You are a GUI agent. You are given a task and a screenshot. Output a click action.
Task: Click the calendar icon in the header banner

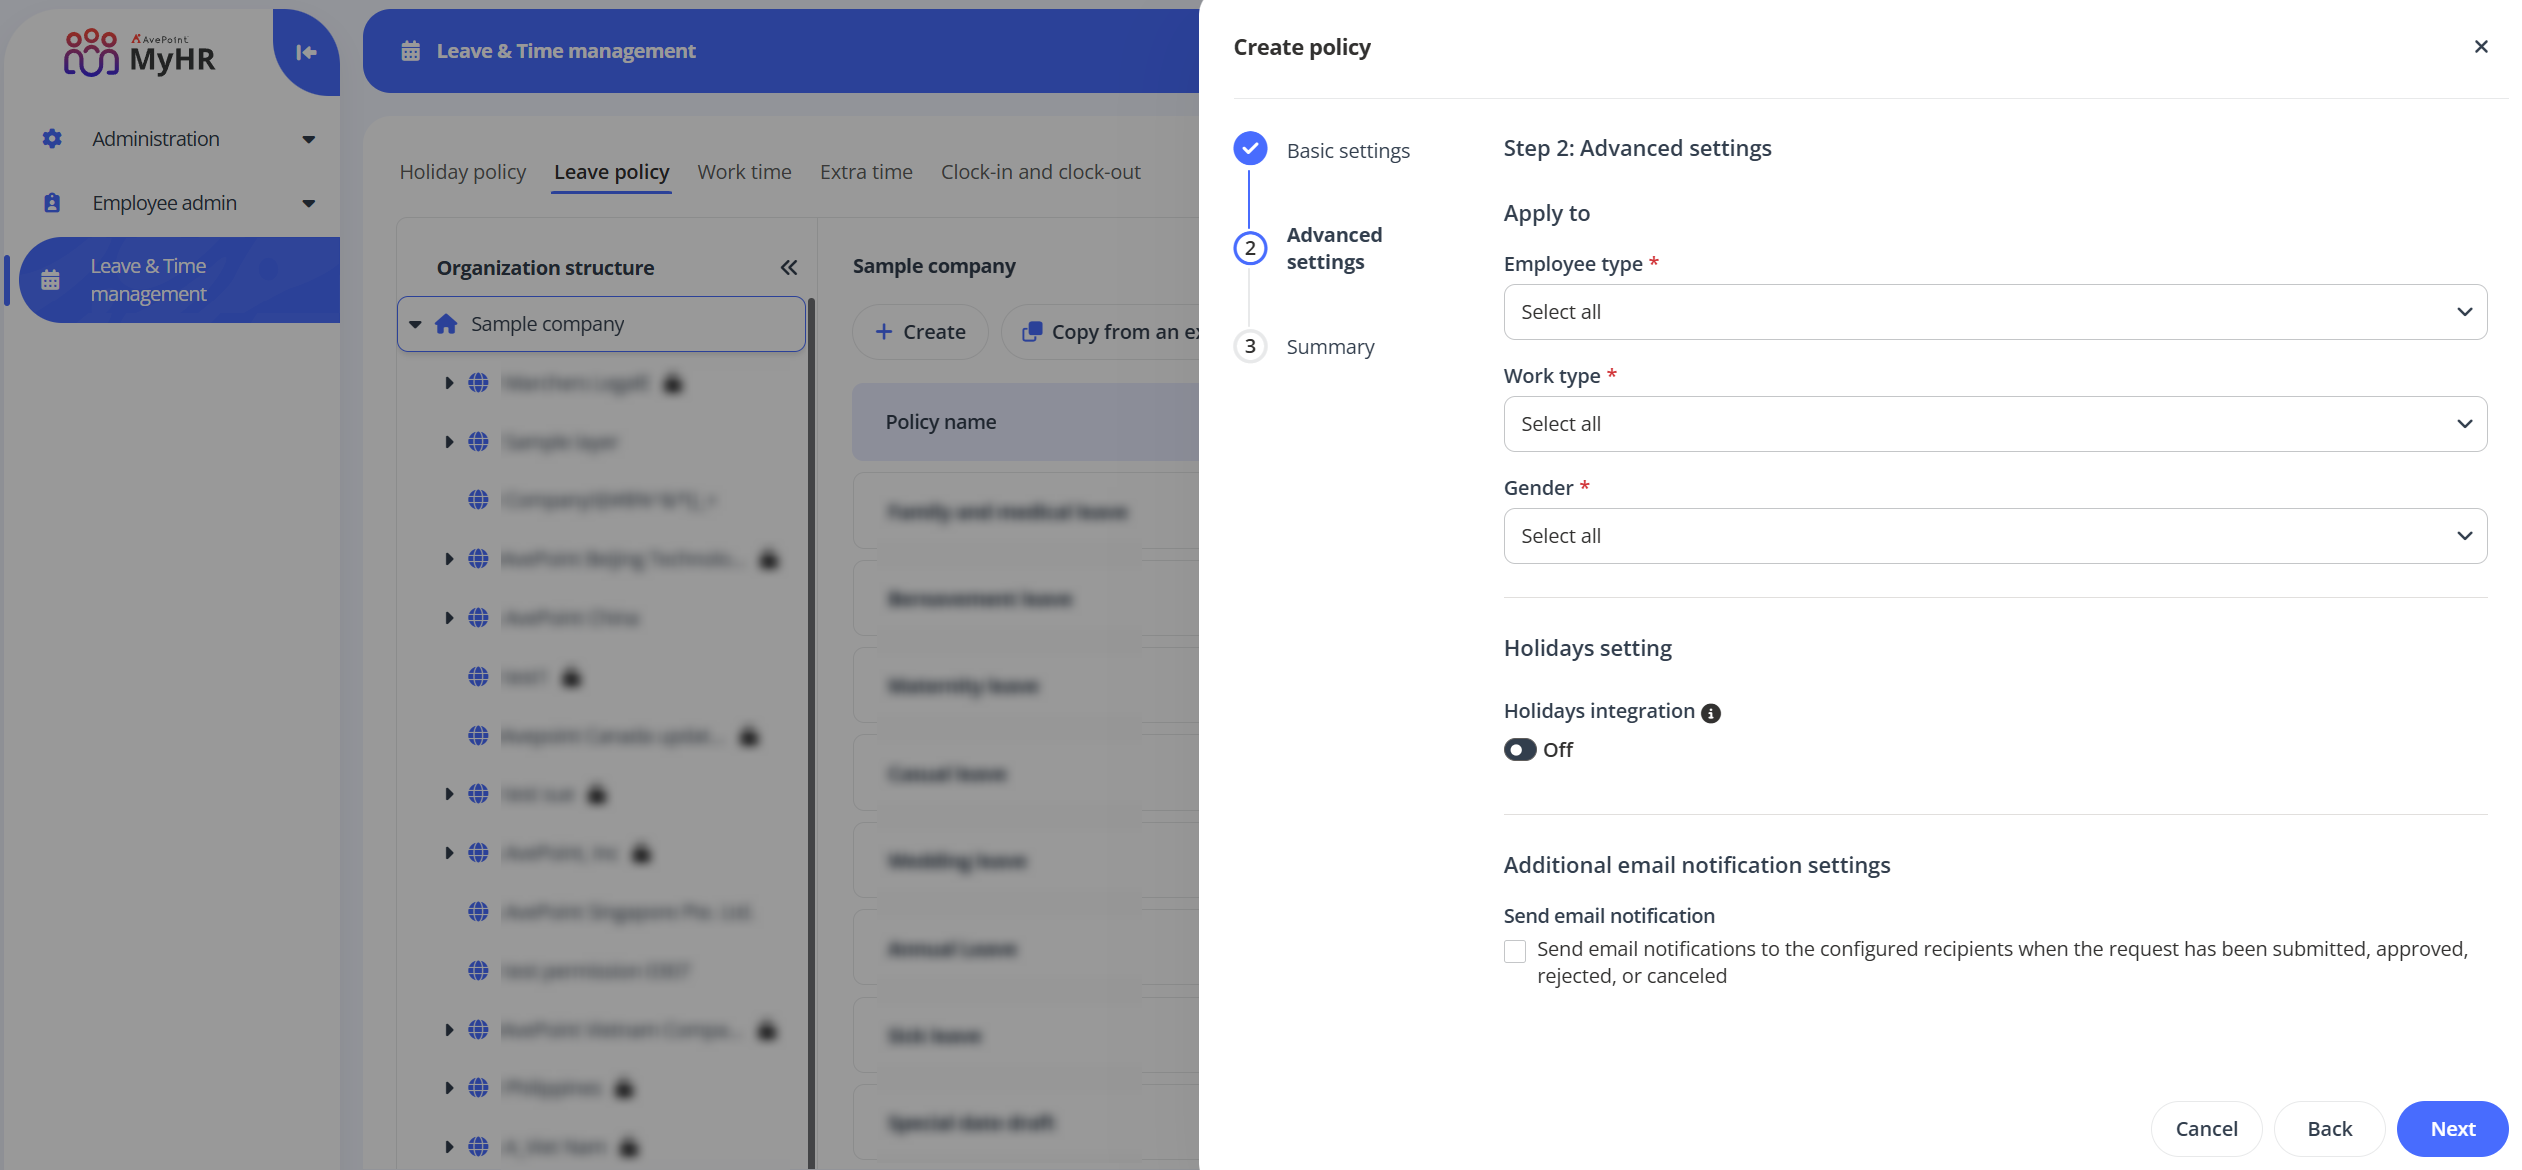409,50
